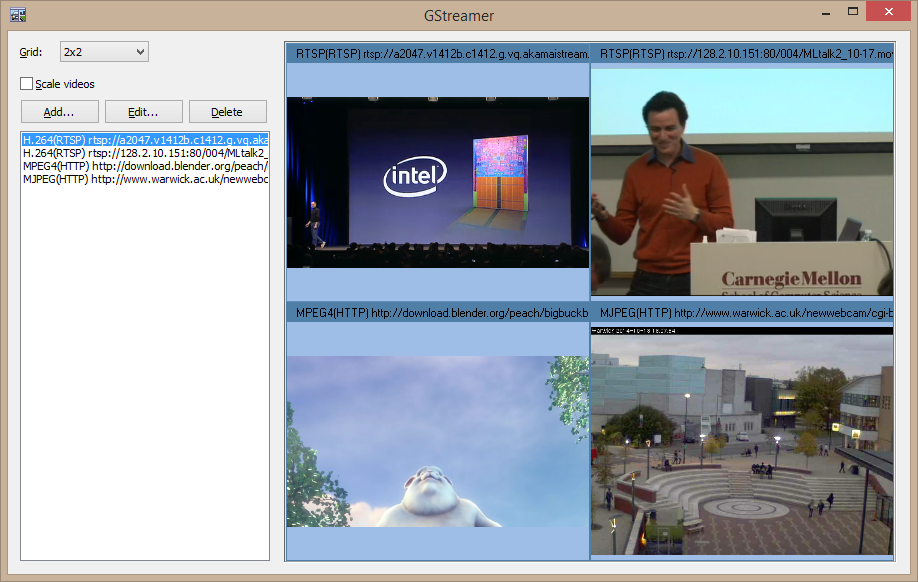Screen dimensions: 918x582
Task: Click the Big Buck Bunny video pane
Action: 437,440
